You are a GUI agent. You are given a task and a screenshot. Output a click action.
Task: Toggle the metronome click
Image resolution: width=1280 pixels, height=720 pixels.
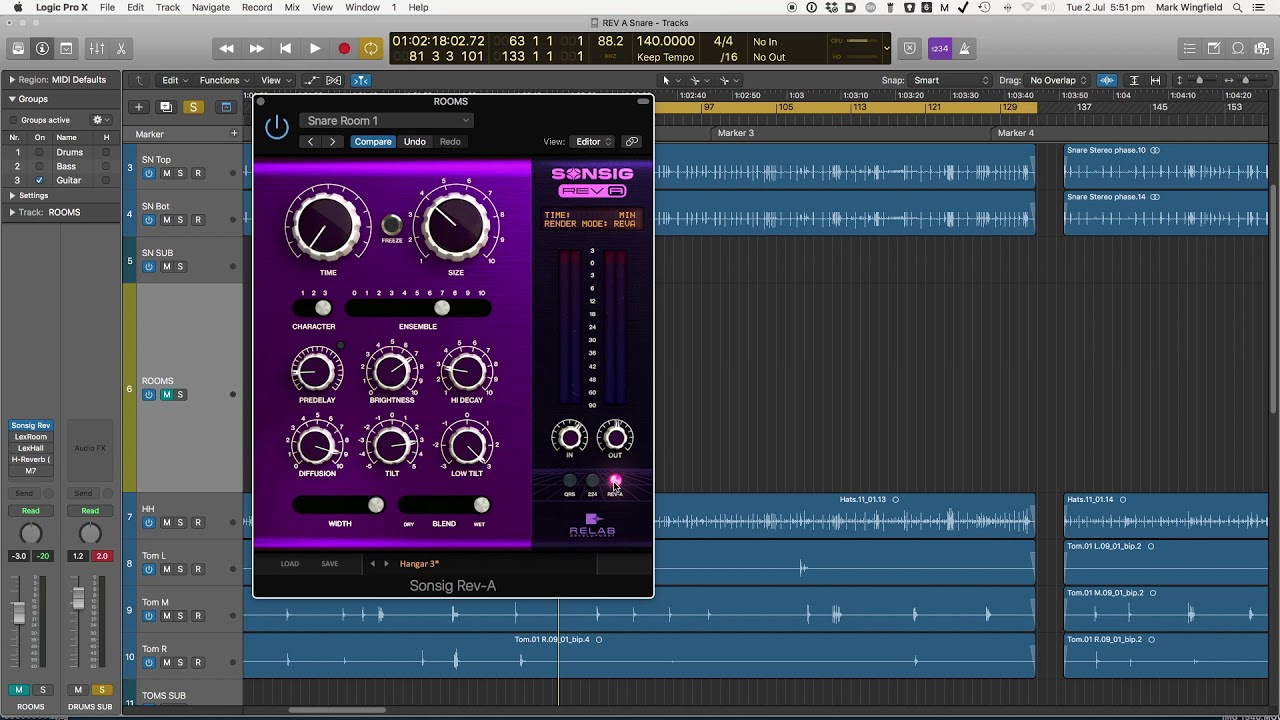click(965, 48)
